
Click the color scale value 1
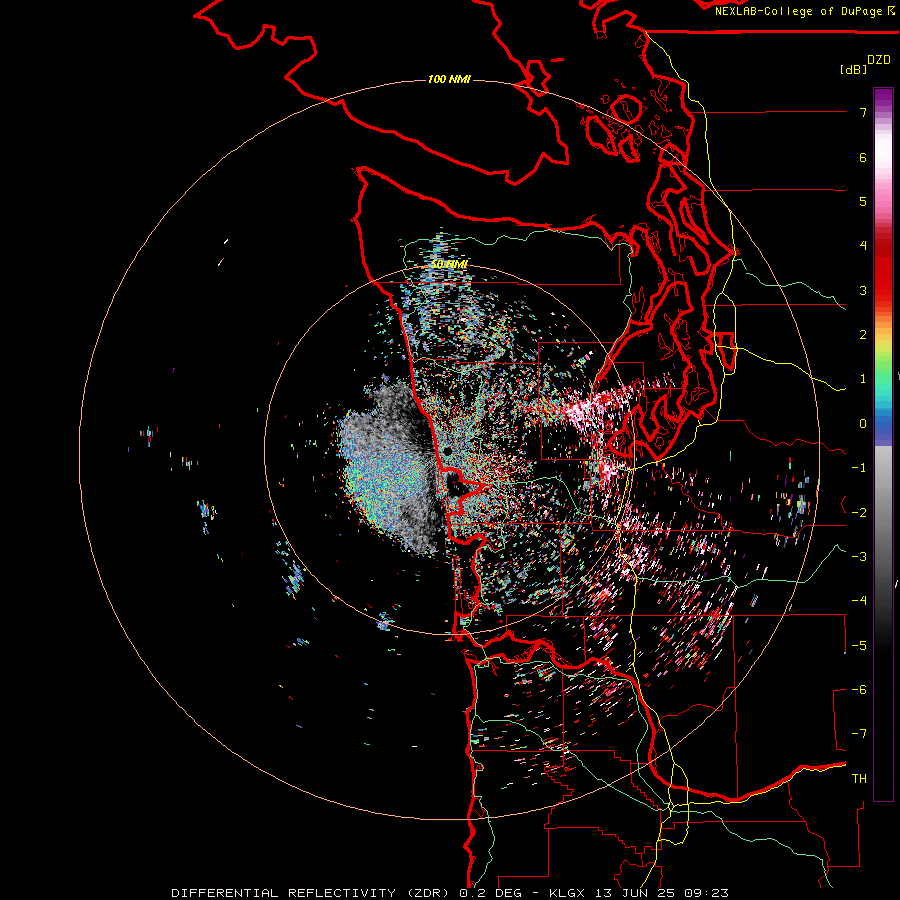coord(863,379)
